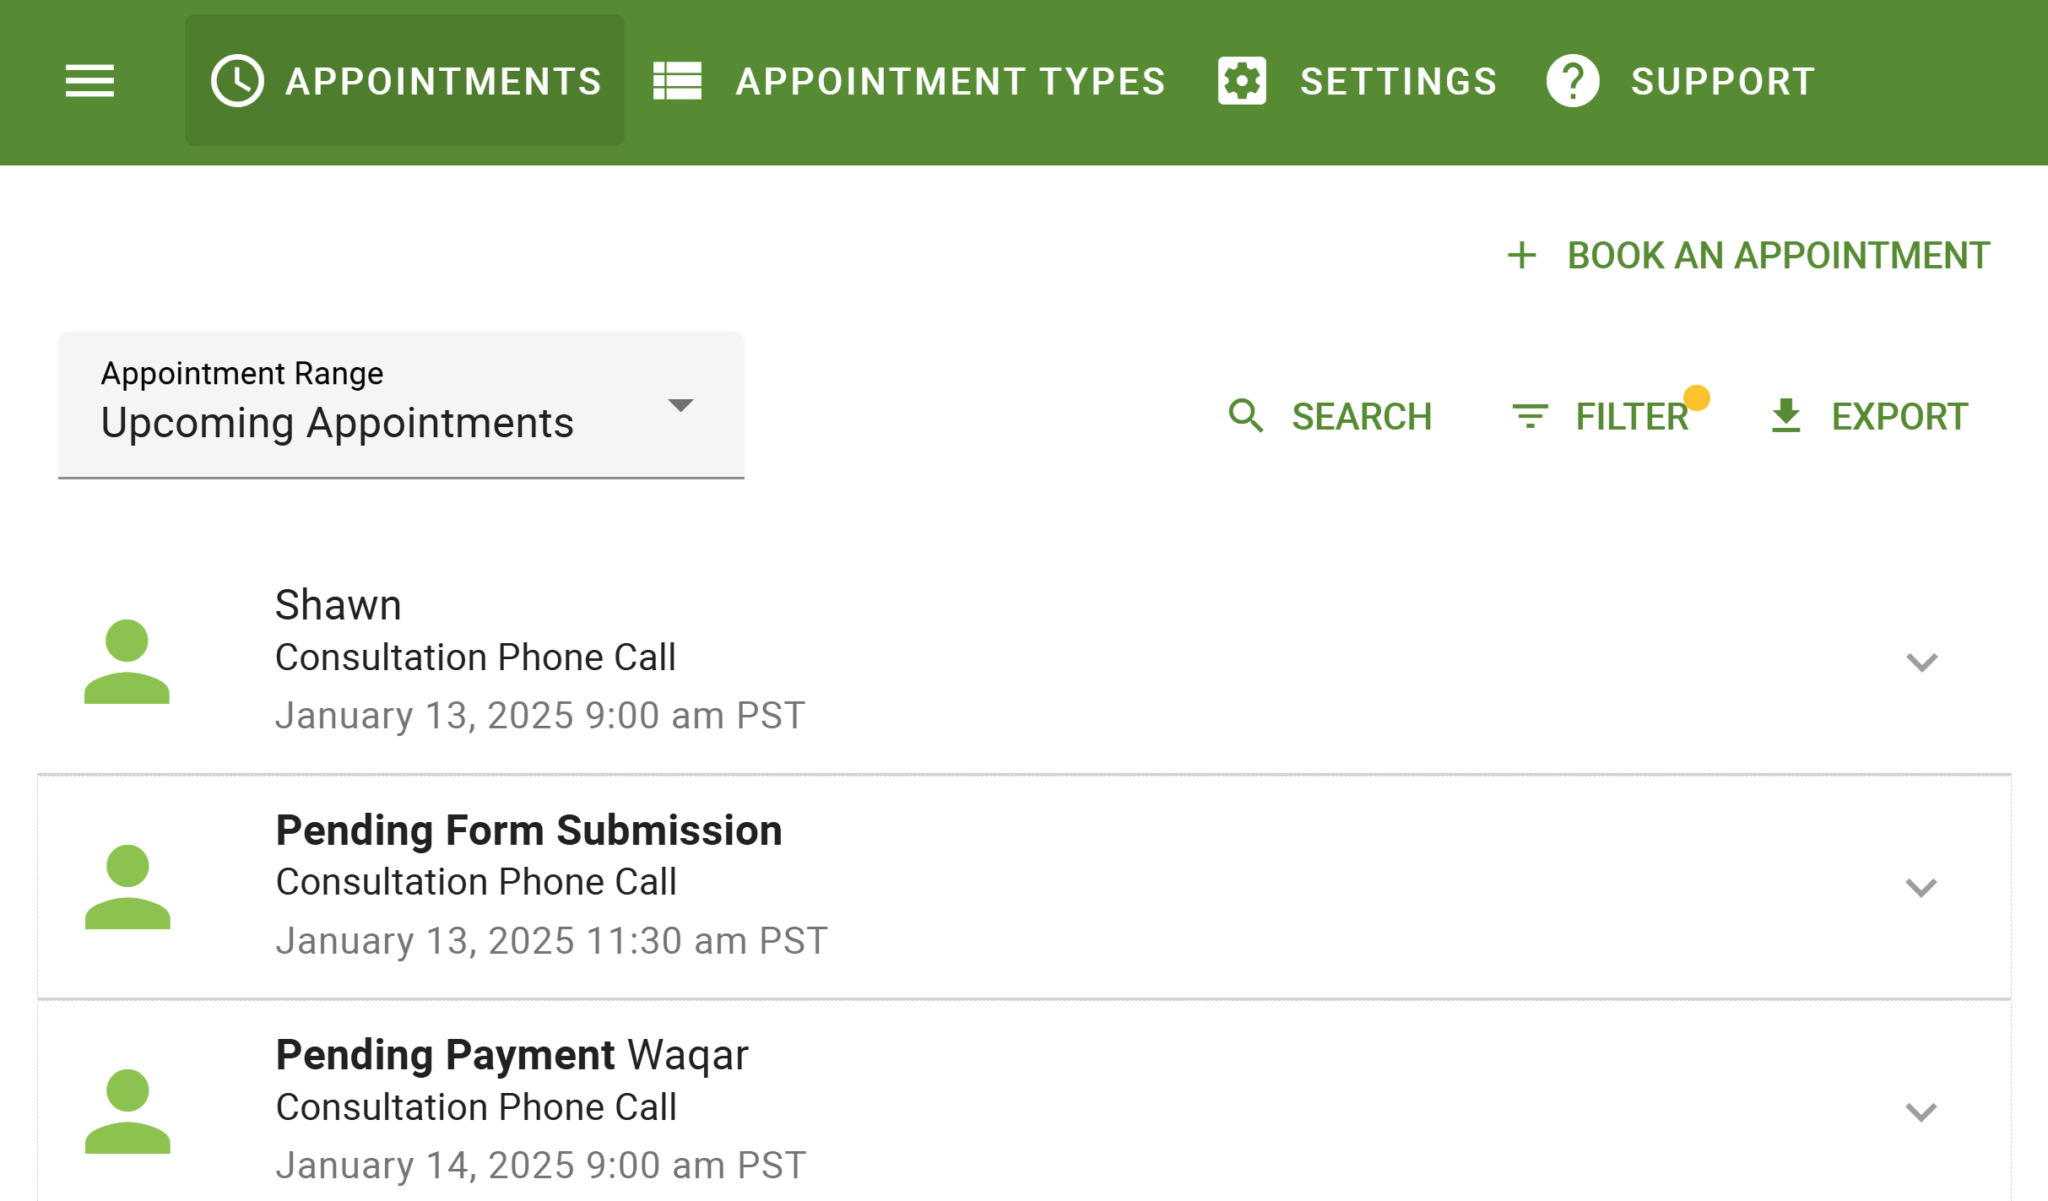The height and width of the screenshot is (1201, 2048).
Task: Open the hamburger navigation menu
Action: (x=88, y=81)
